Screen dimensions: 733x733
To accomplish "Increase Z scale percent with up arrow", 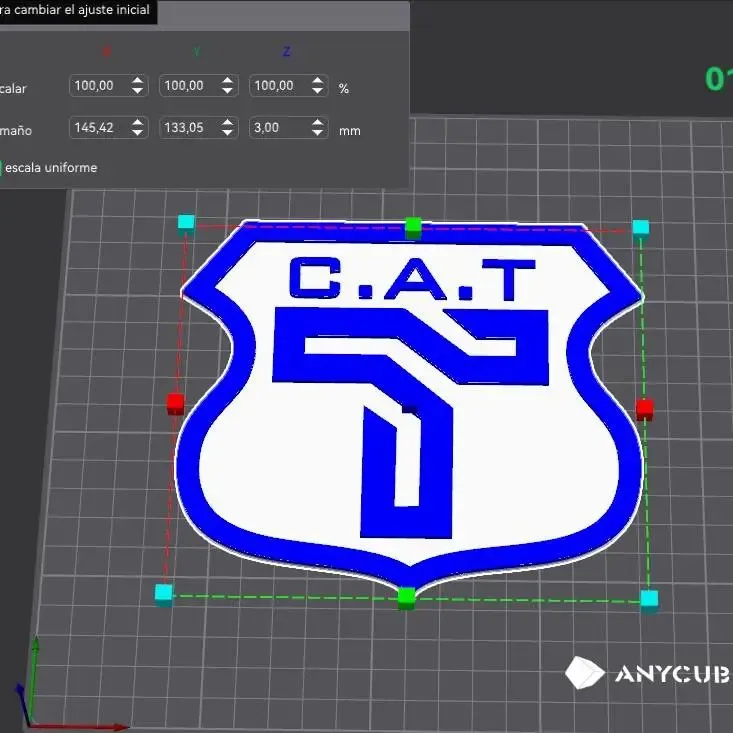I will pyautogui.click(x=318, y=80).
